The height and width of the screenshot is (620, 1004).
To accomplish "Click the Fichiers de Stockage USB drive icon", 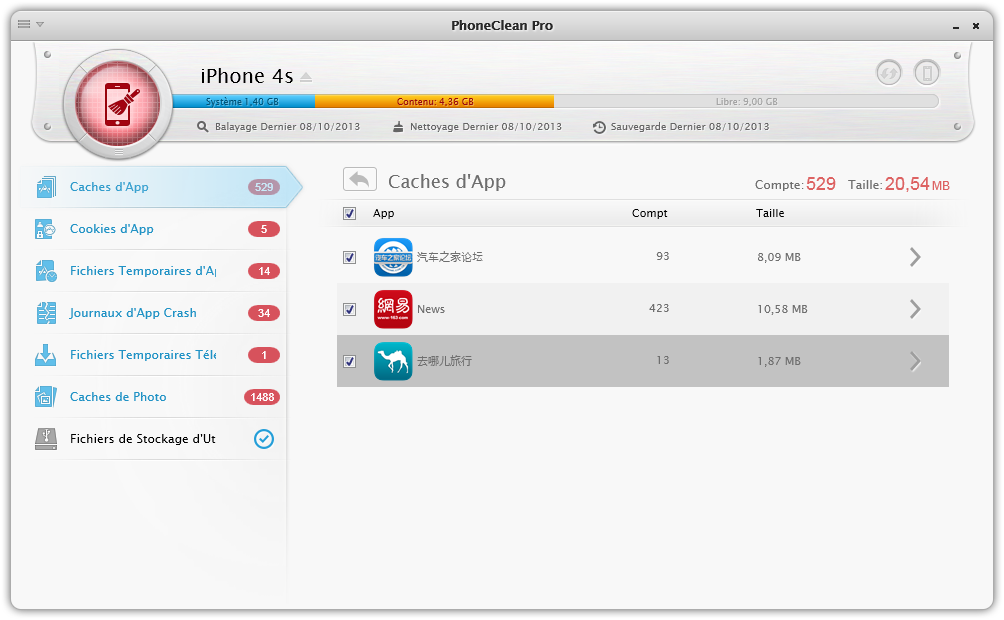I will [45, 439].
